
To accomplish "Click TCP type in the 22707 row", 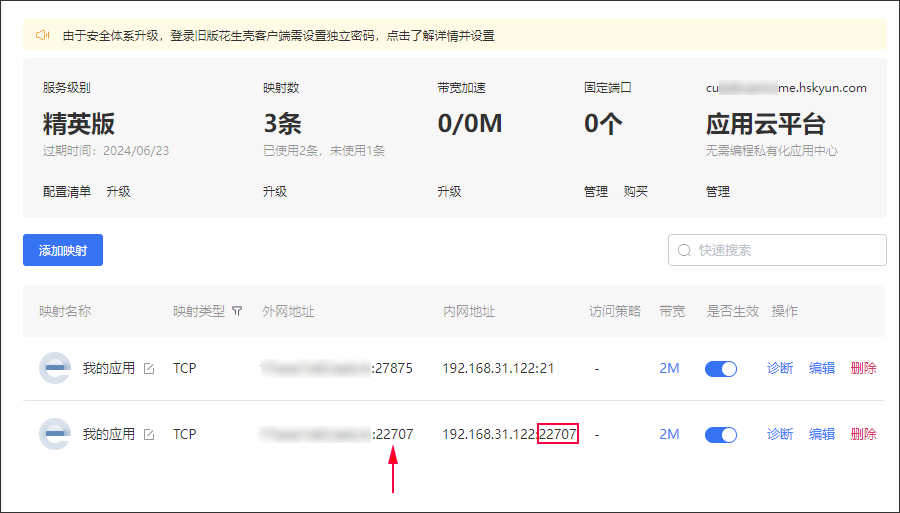I will pyautogui.click(x=185, y=434).
